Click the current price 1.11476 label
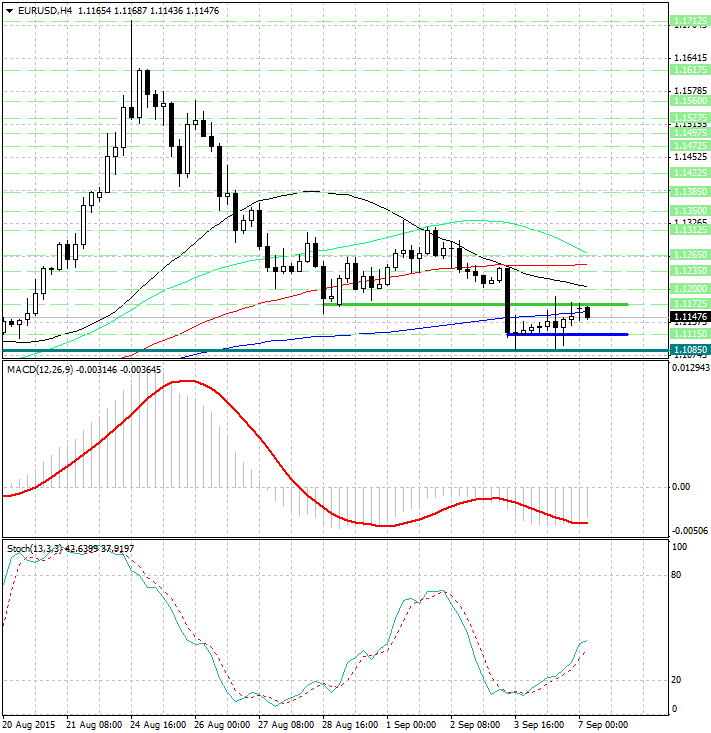This screenshot has height=733, width=711. click(690, 317)
